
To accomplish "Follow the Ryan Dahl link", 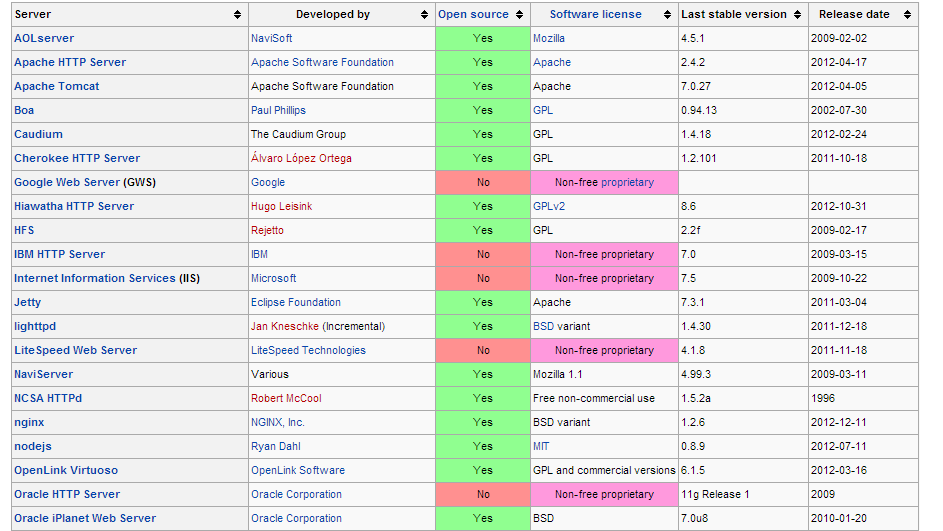I will (x=276, y=447).
